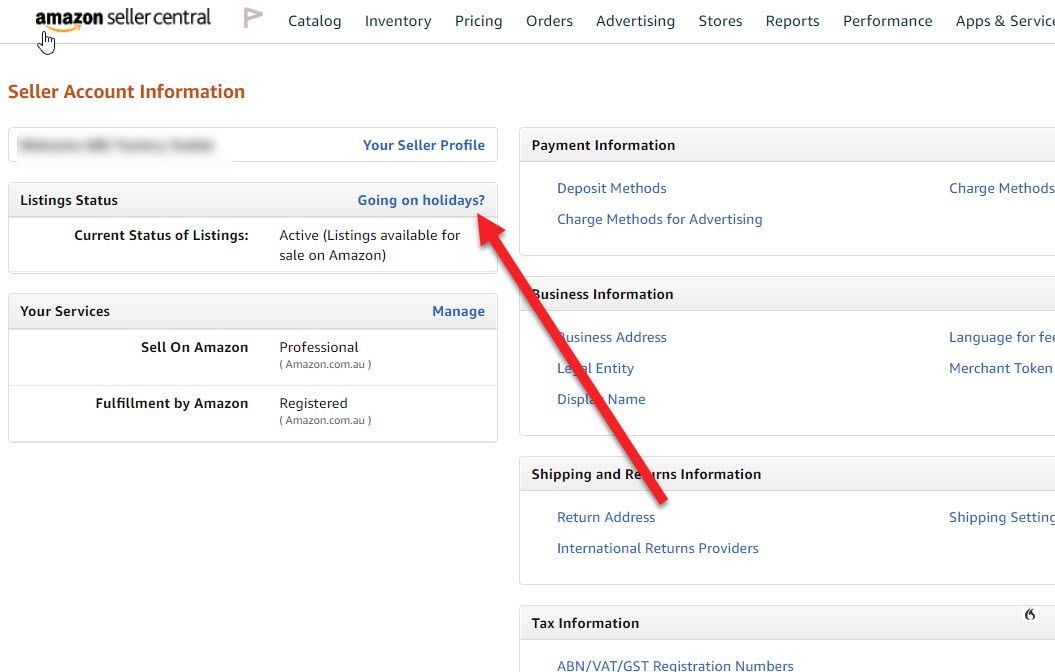The image size is (1055, 672).
Task: Open the Catalog menu
Action: [x=314, y=21]
